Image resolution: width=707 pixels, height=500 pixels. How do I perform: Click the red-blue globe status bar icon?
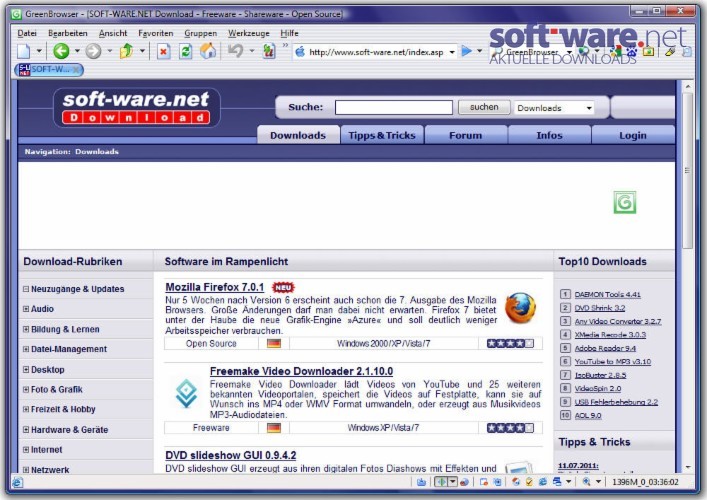[464, 482]
